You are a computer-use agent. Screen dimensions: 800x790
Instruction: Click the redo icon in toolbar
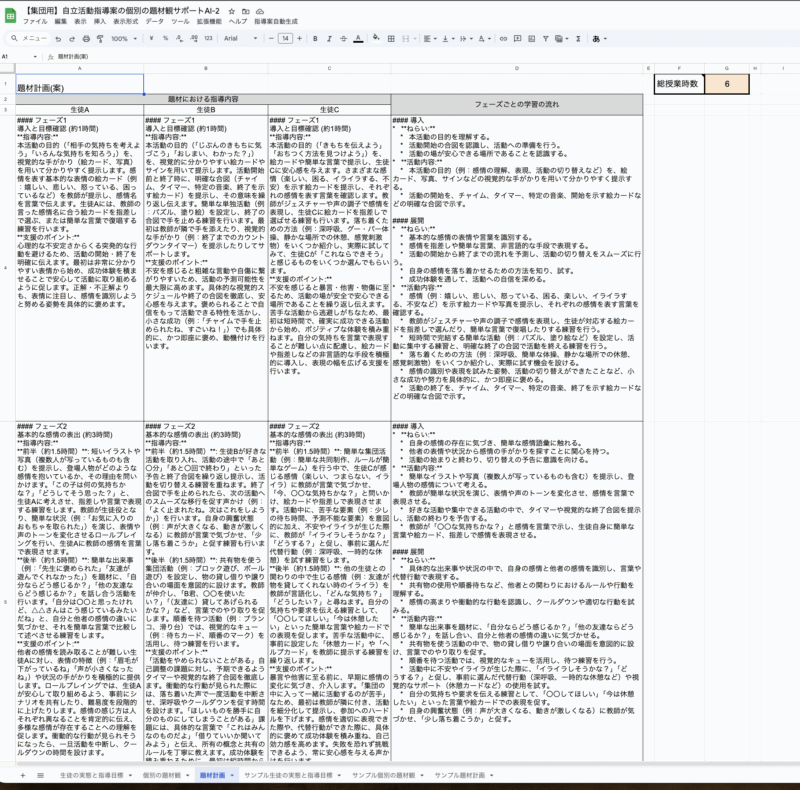72,38
